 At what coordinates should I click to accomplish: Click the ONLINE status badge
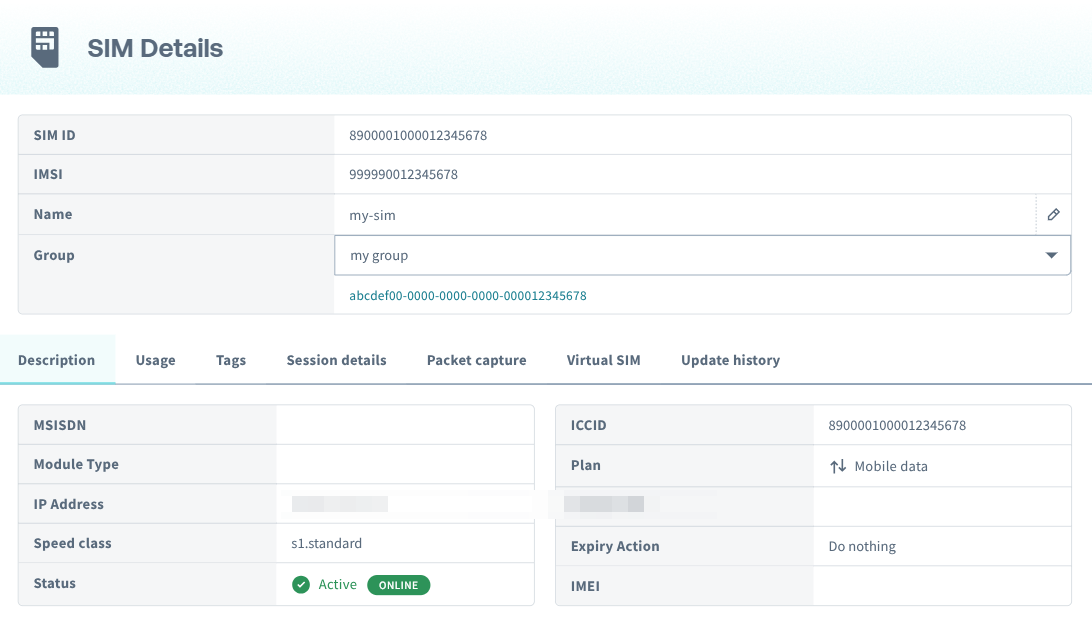coord(398,585)
